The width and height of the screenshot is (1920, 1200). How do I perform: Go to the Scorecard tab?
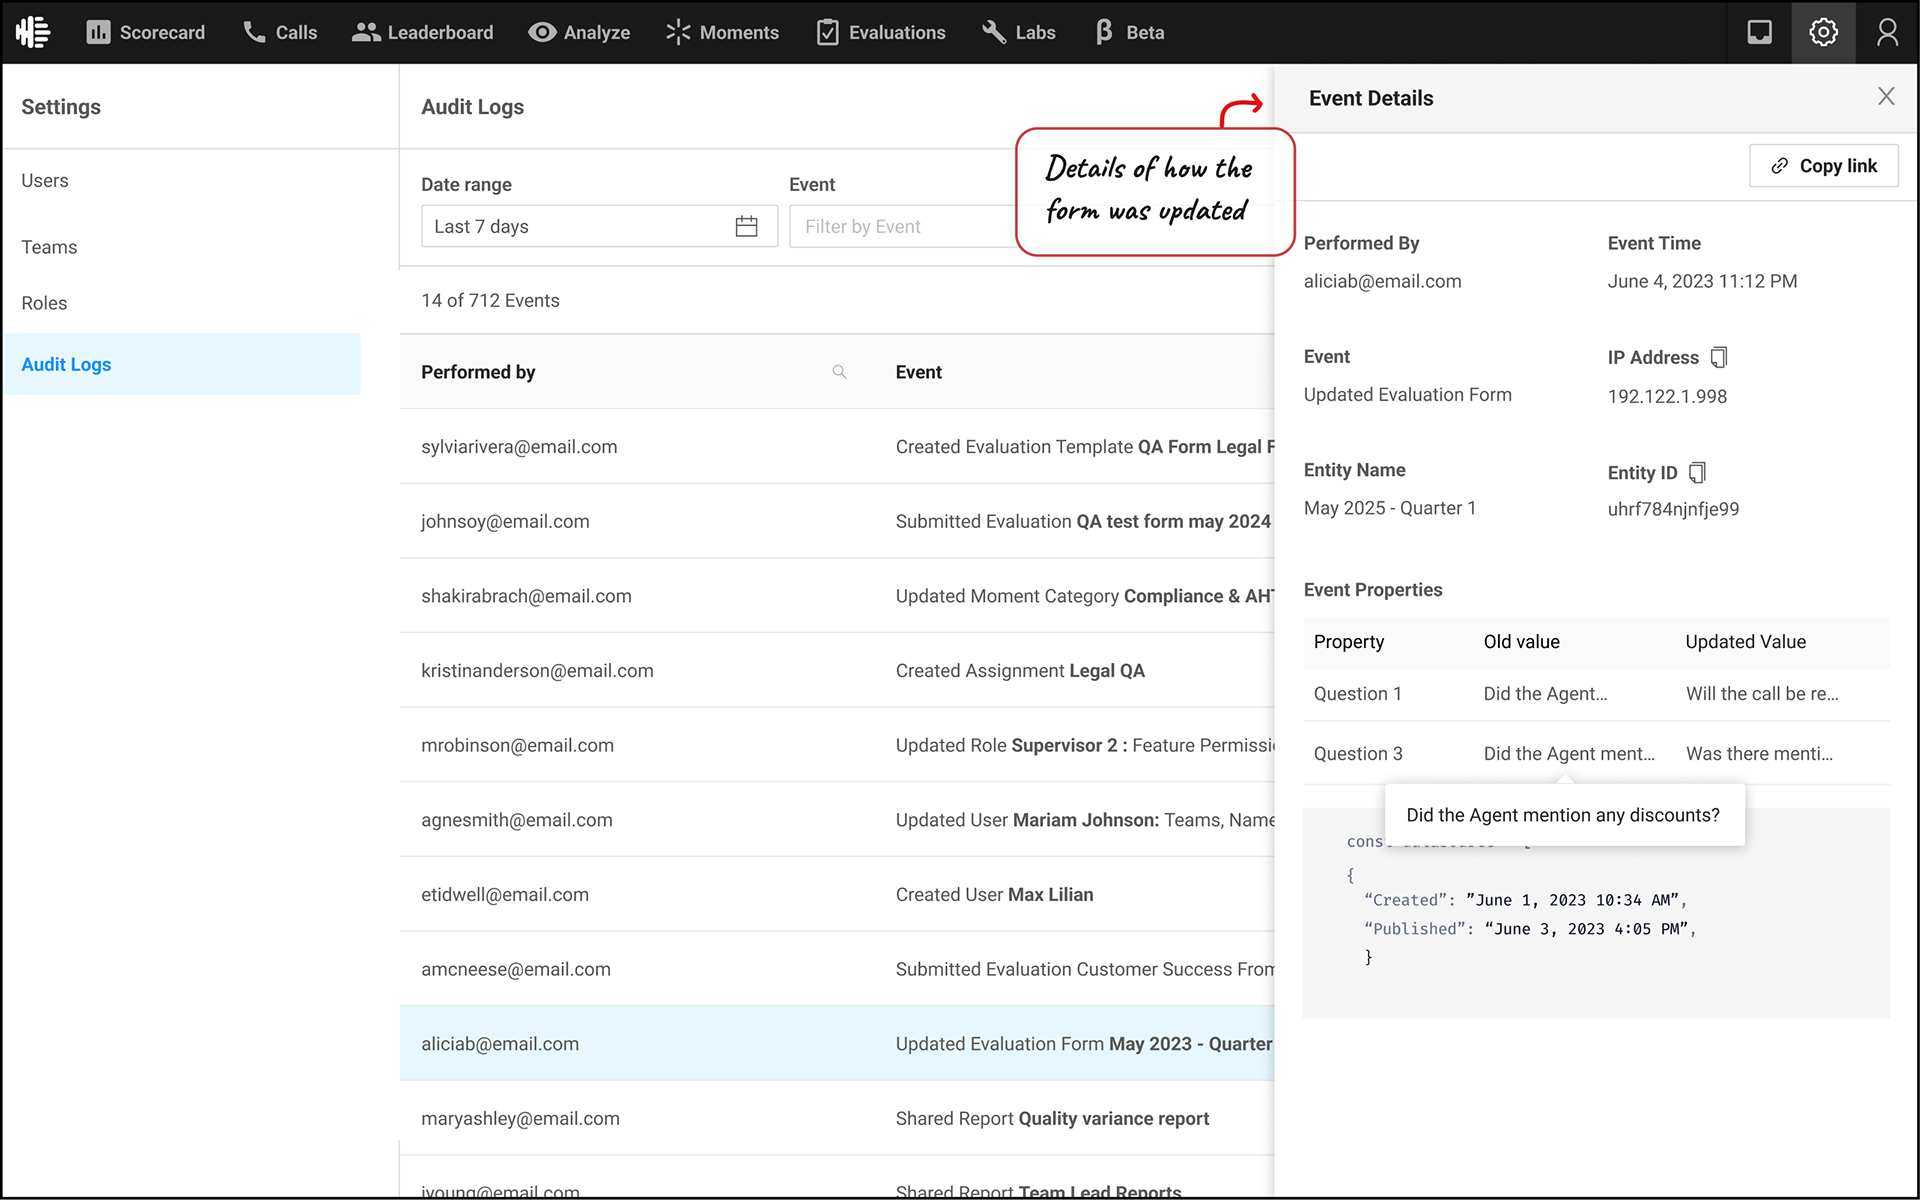(146, 32)
